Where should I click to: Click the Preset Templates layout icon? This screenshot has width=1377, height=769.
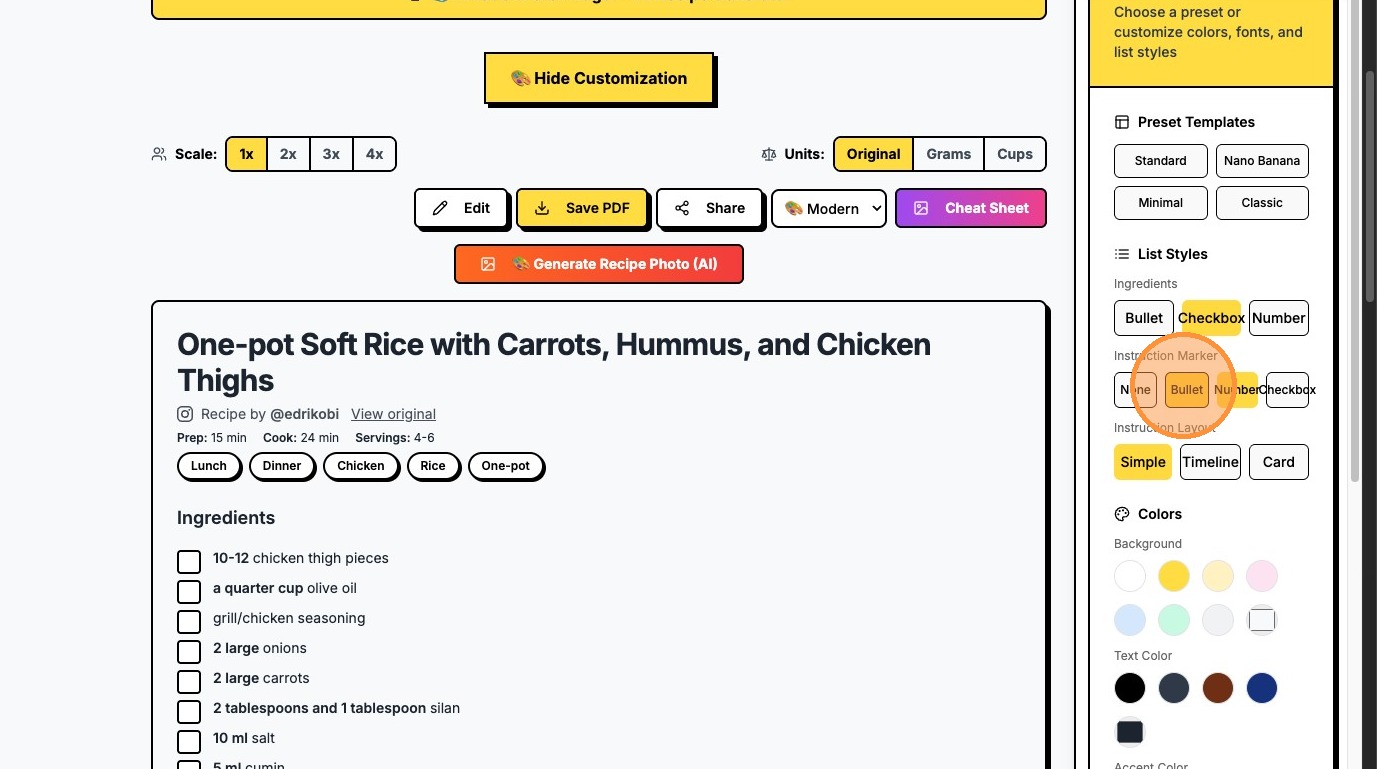tap(1122, 122)
